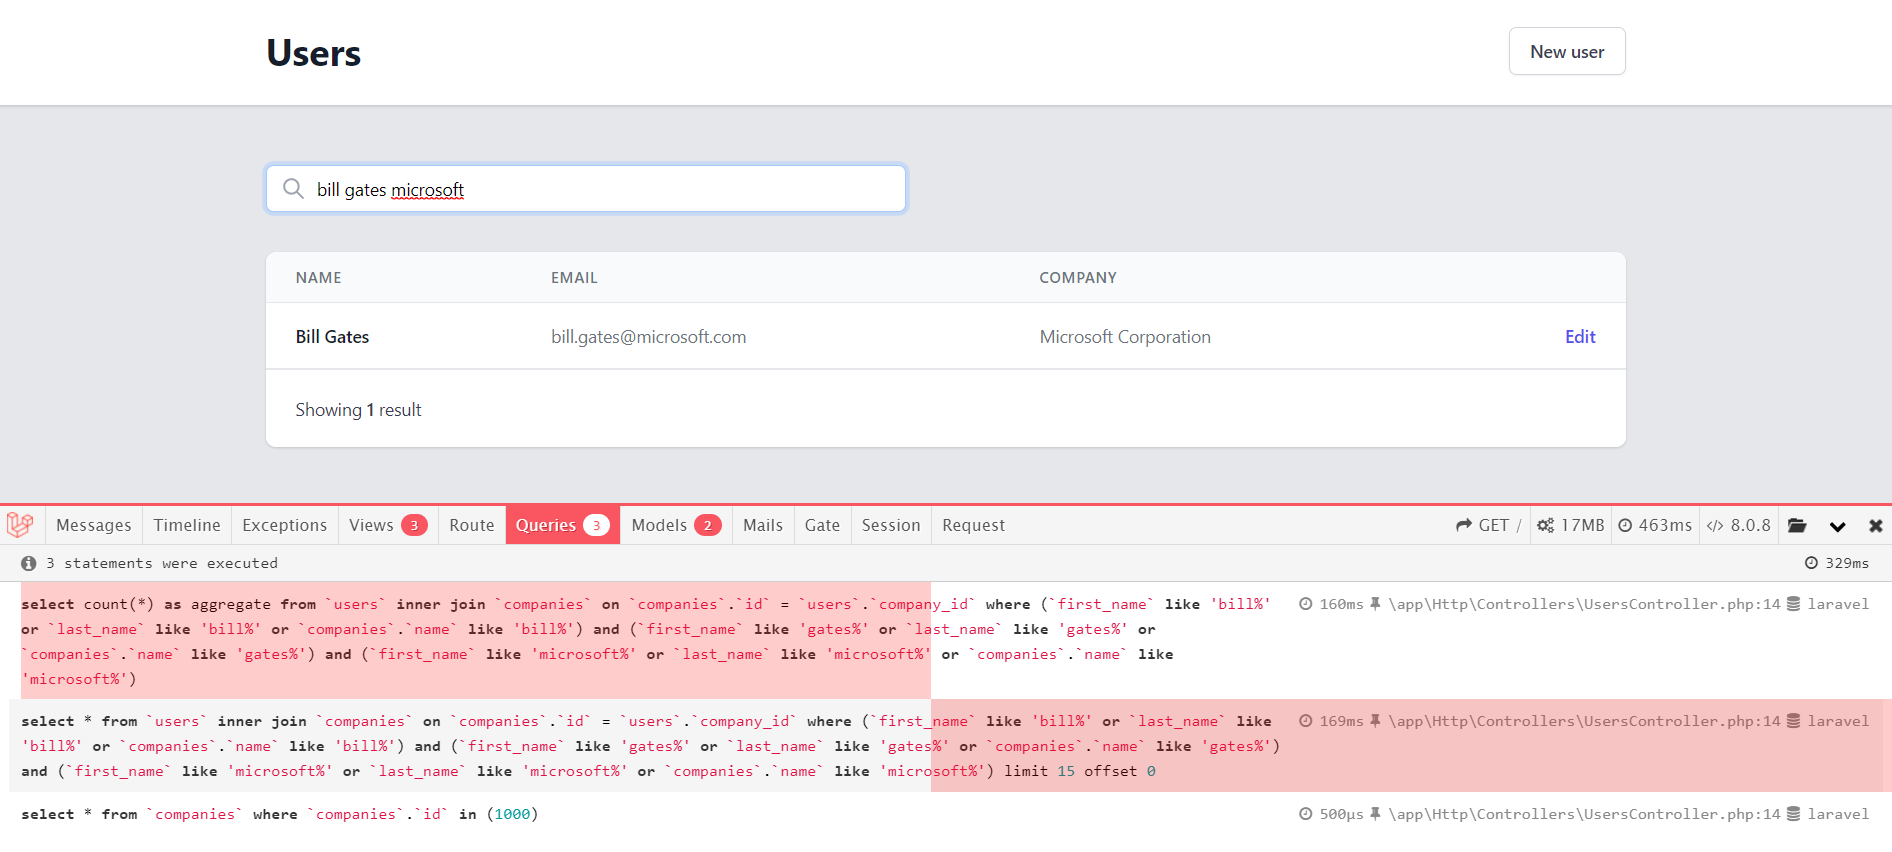1892x852 pixels.
Task: Click the Bill Gates name cell
Action: [x=333, y=337]
